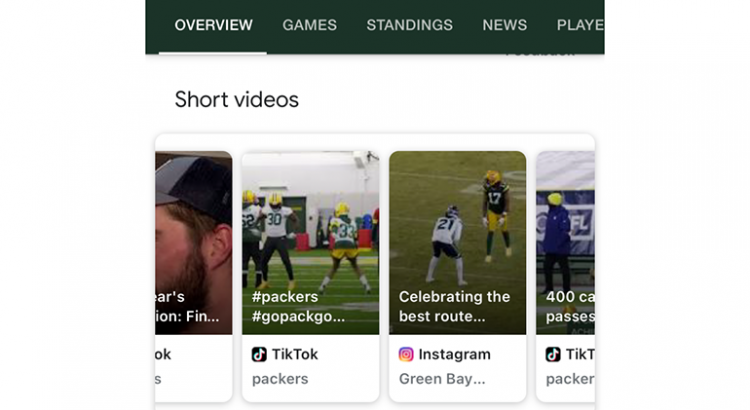Screen dimensions: 750x410
Task: Open the packers account name on the second card
Action: [x=280, y=379]
